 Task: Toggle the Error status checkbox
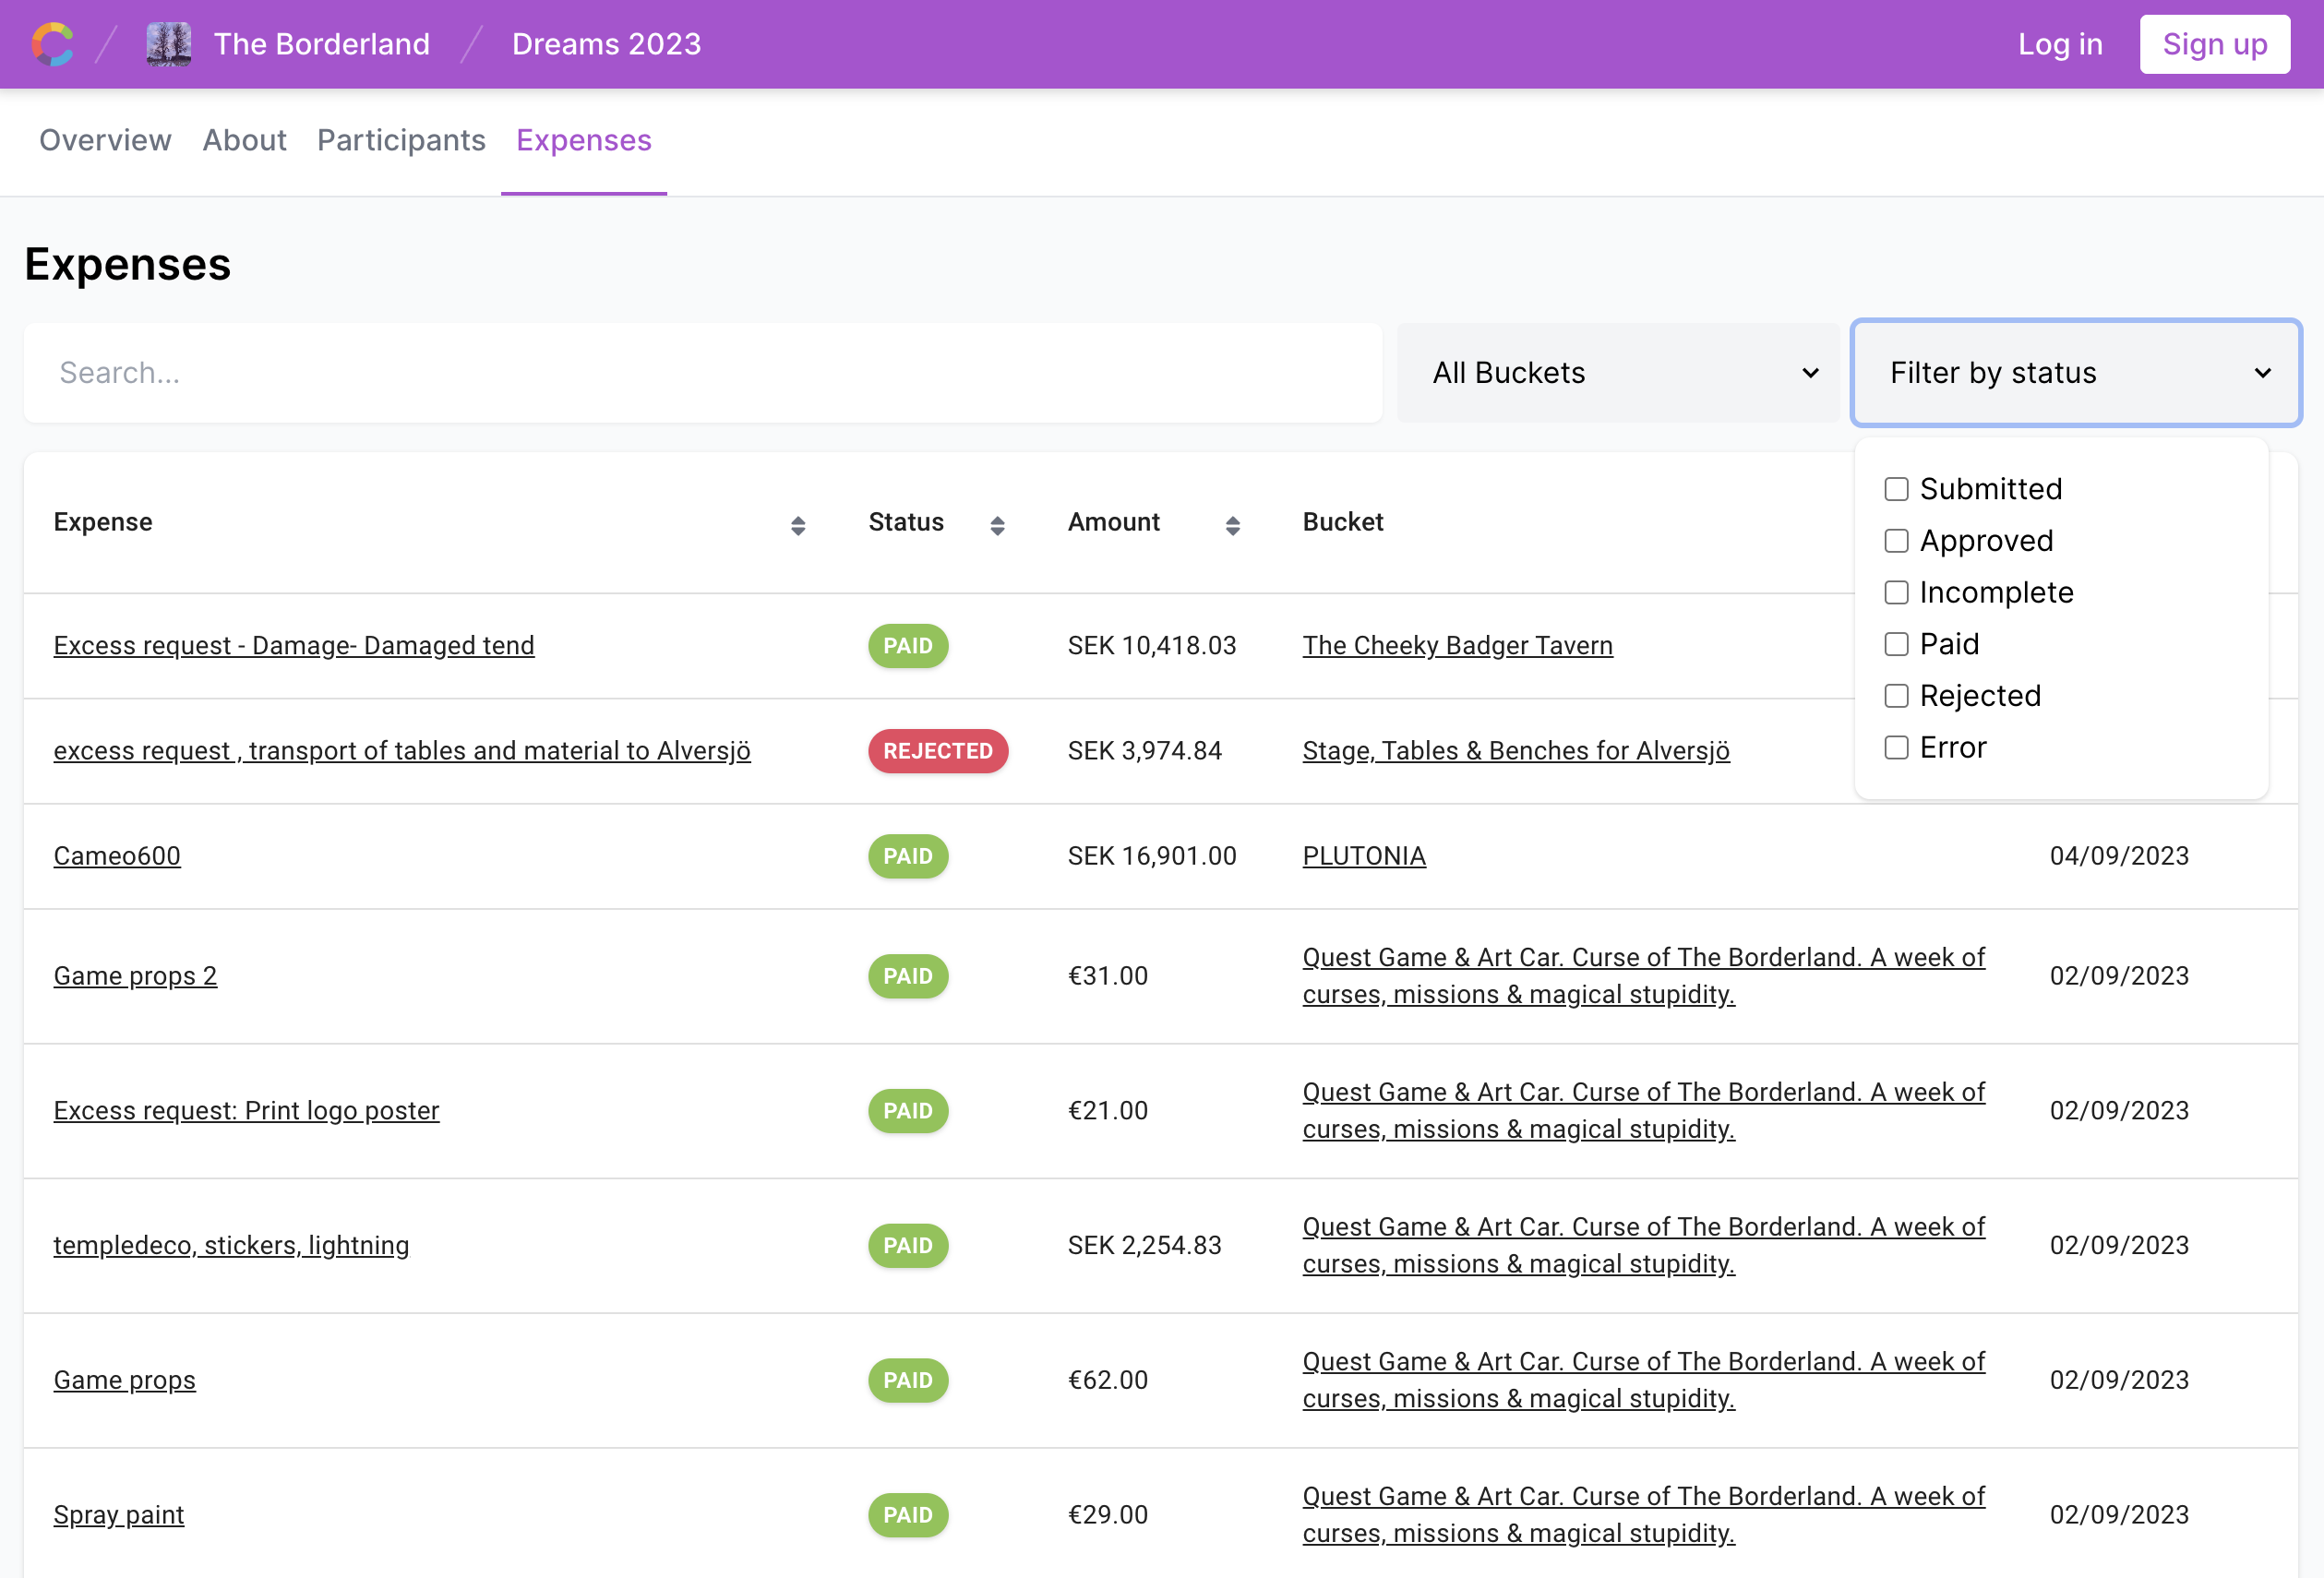1896,748
